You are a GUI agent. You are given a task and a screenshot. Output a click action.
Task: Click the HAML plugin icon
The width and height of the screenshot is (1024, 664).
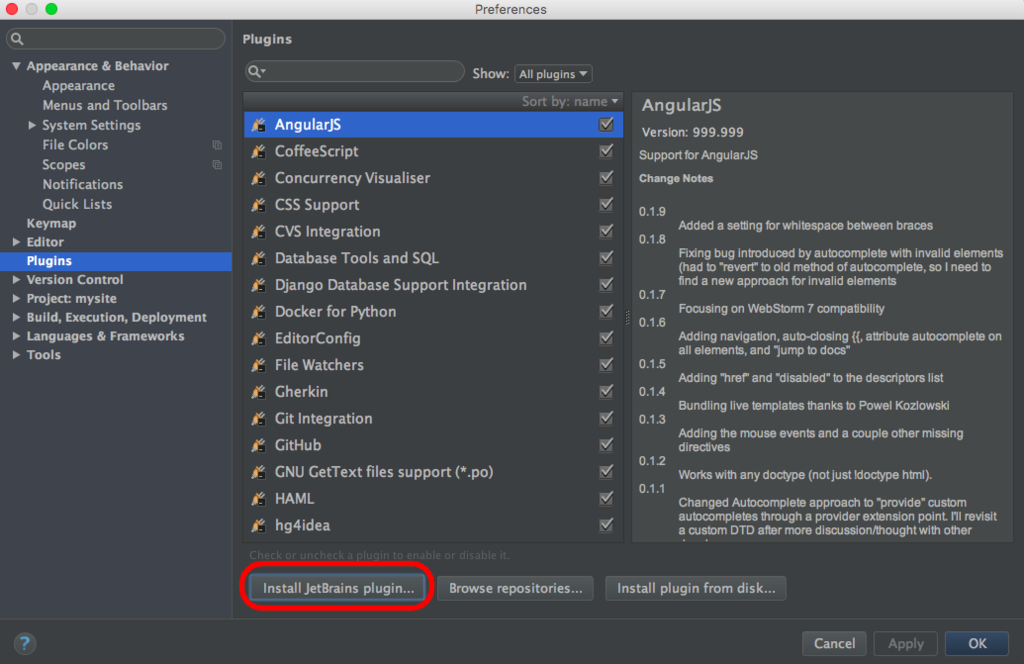pos(259,499)
